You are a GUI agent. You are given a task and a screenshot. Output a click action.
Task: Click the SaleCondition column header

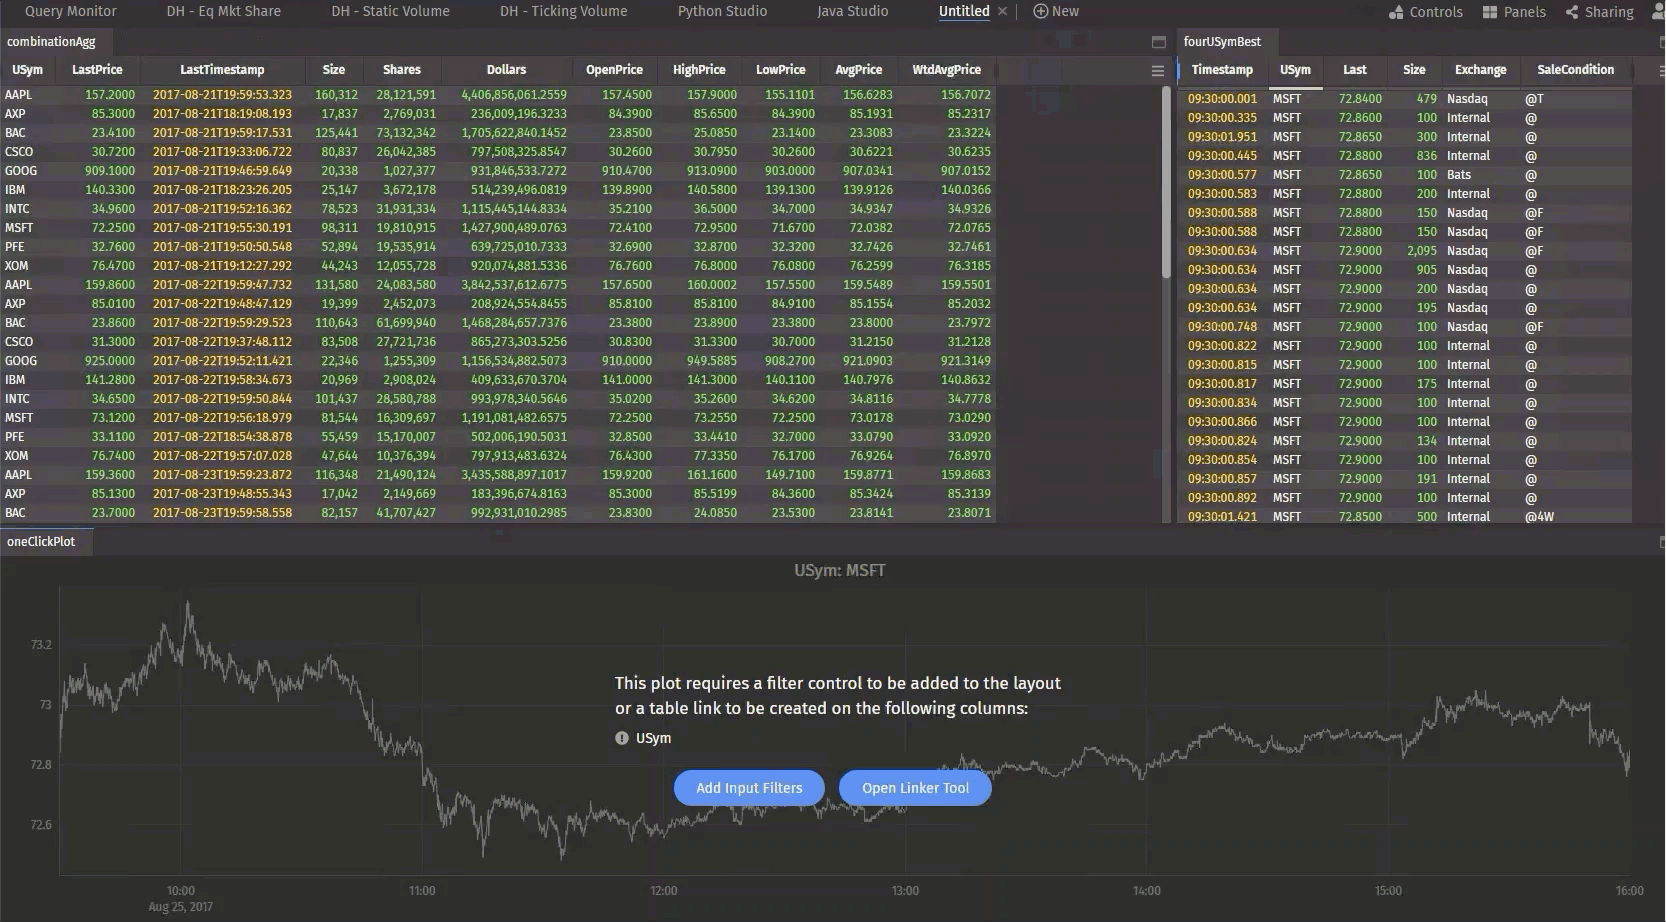pos(1575,70)
